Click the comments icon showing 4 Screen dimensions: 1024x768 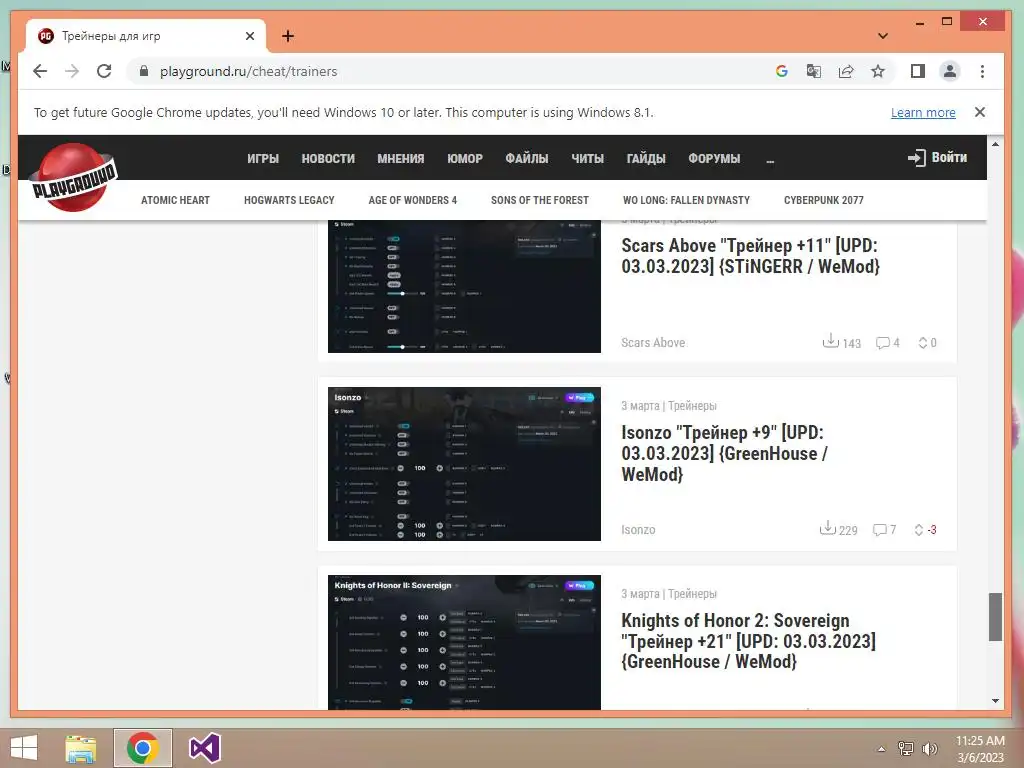[x=882, y=343]
